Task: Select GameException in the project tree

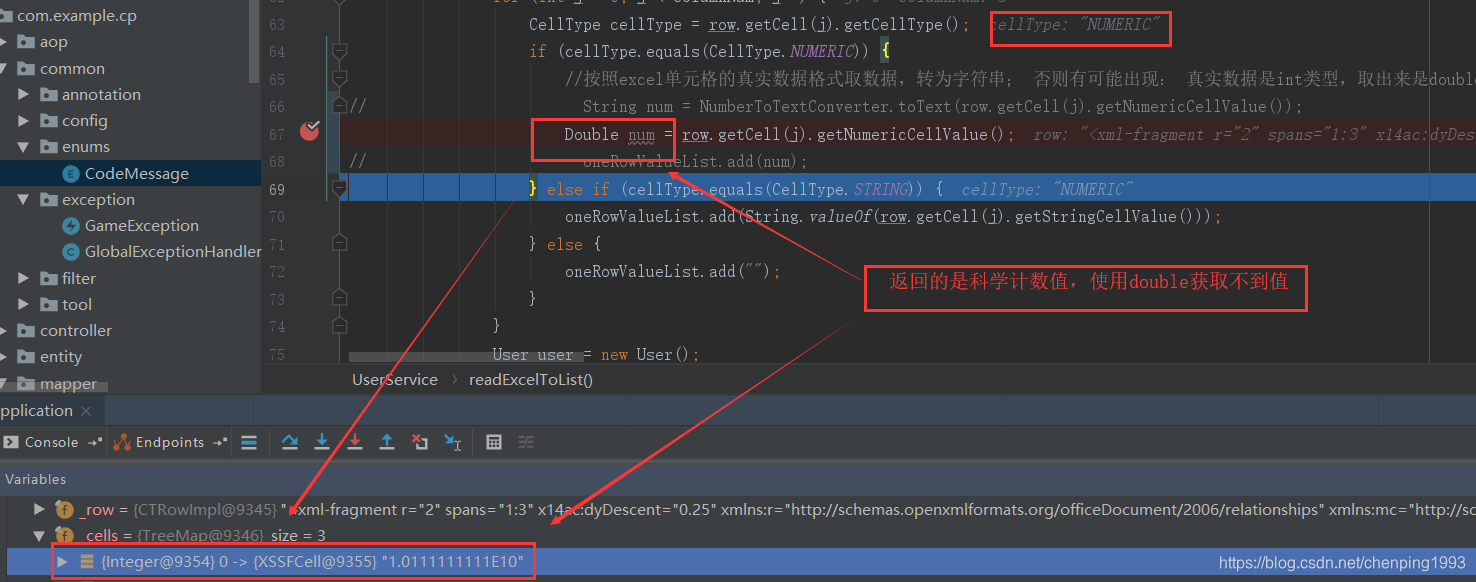Action: [141, 226]
